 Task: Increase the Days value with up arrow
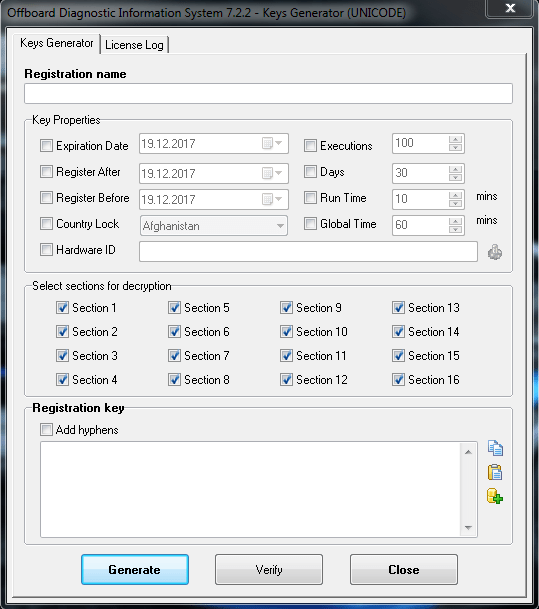[x=455, y=169]
